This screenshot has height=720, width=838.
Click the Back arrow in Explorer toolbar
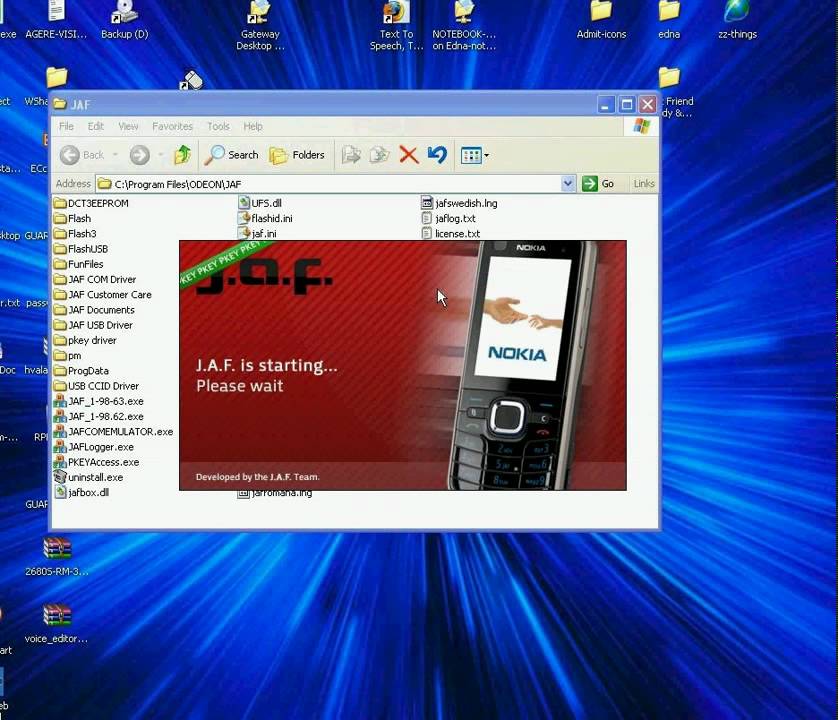pyautogui.click(x=81, y=155)
